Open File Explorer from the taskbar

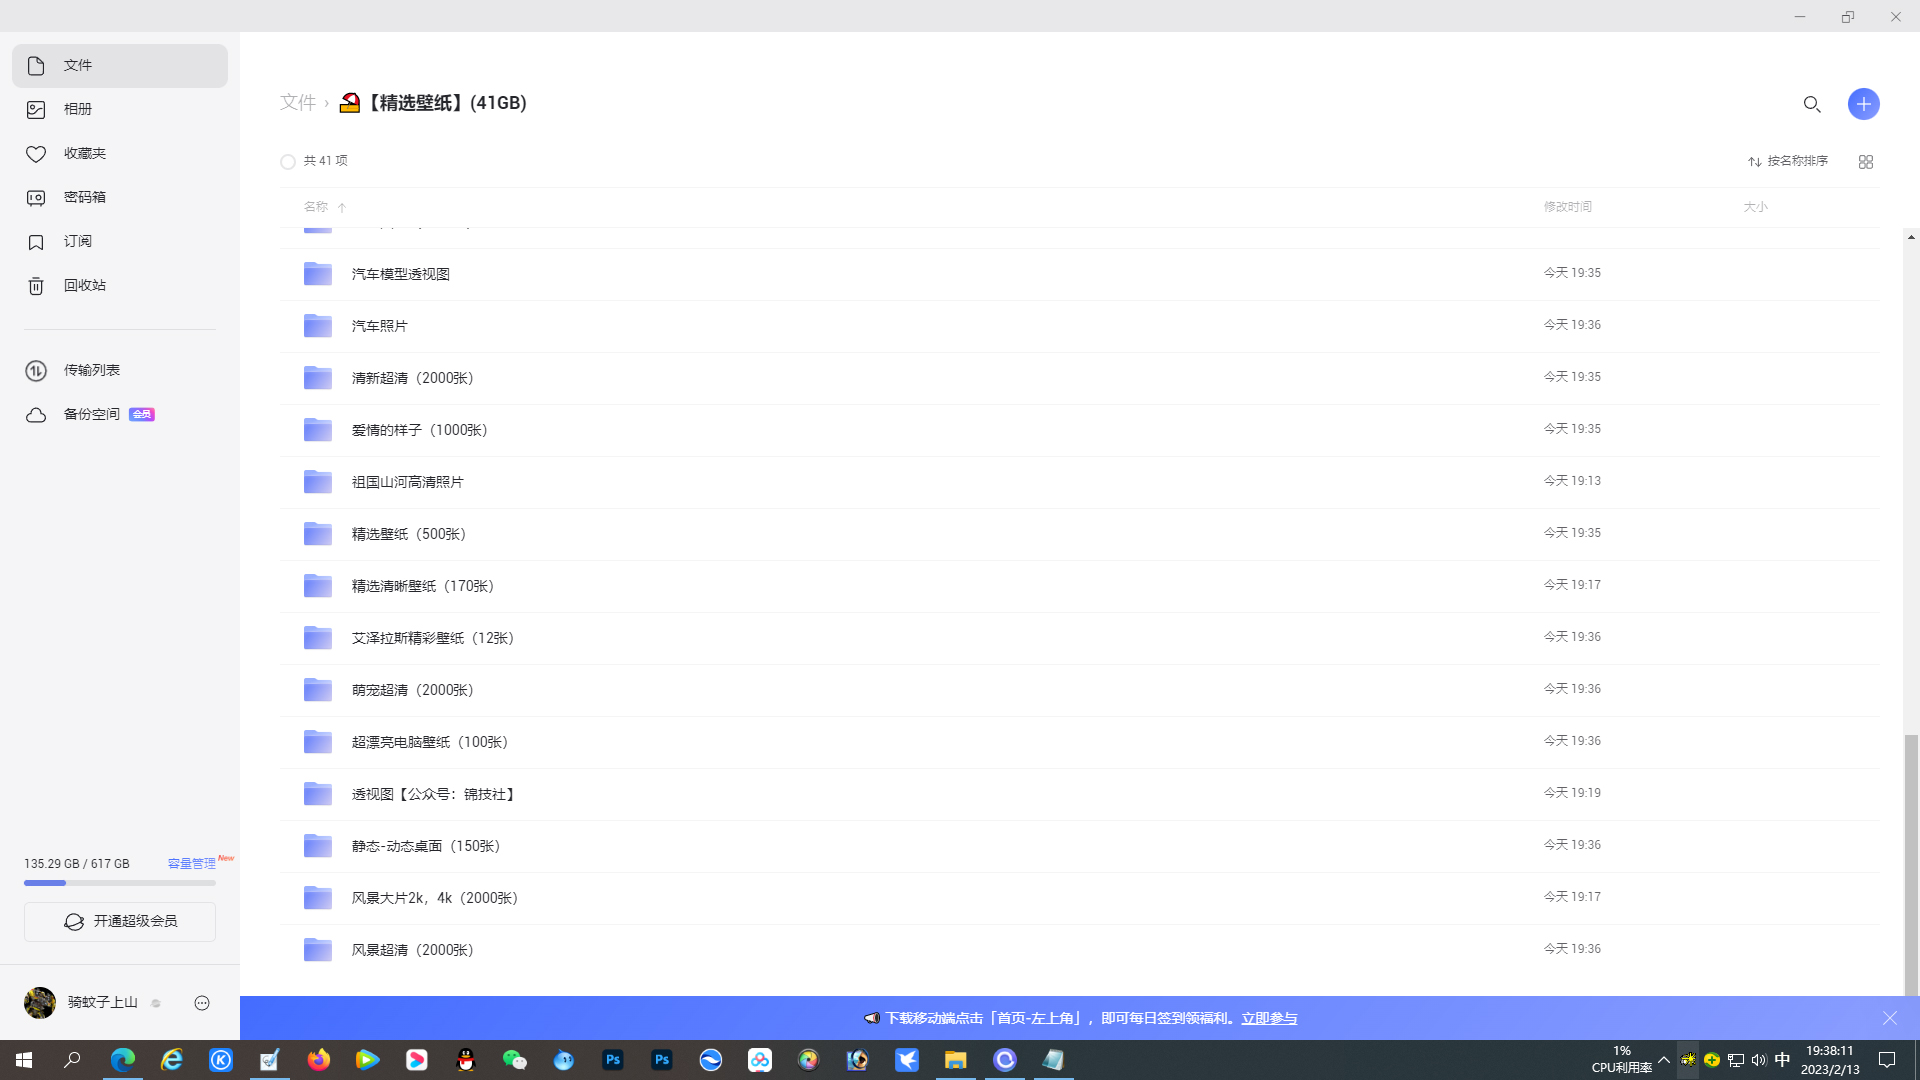[x=956, y=1060]
